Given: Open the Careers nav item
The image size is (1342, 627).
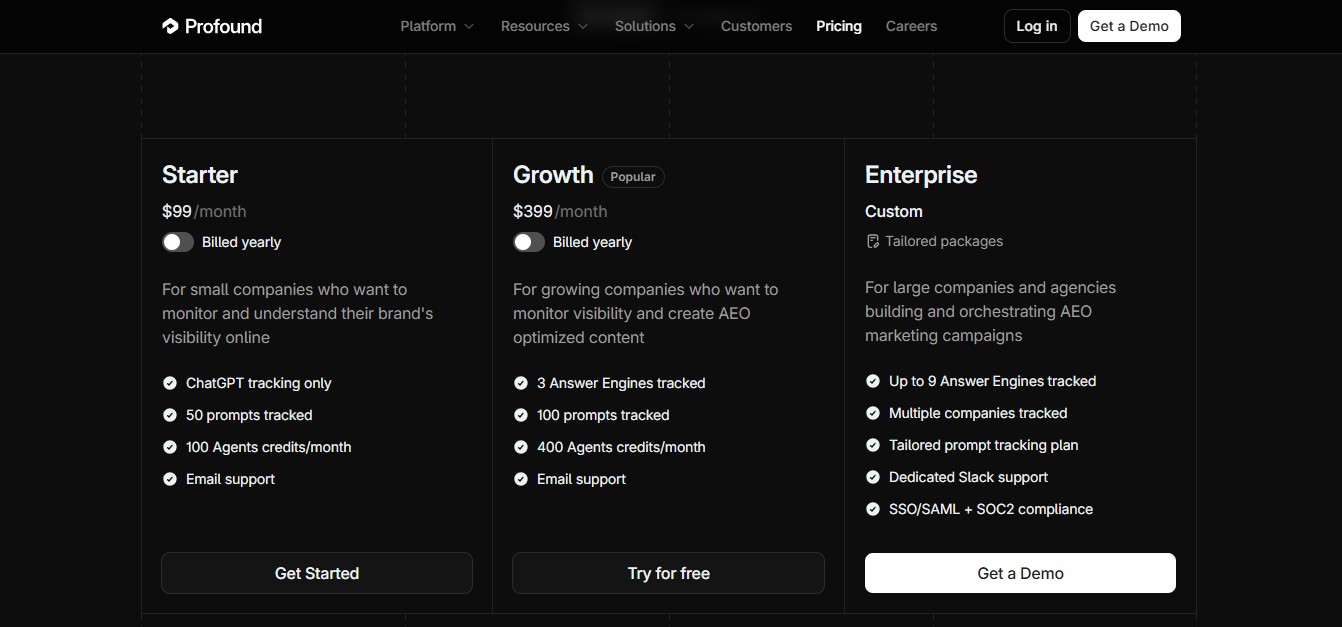Looking at the screenshot, I should 911,26.
